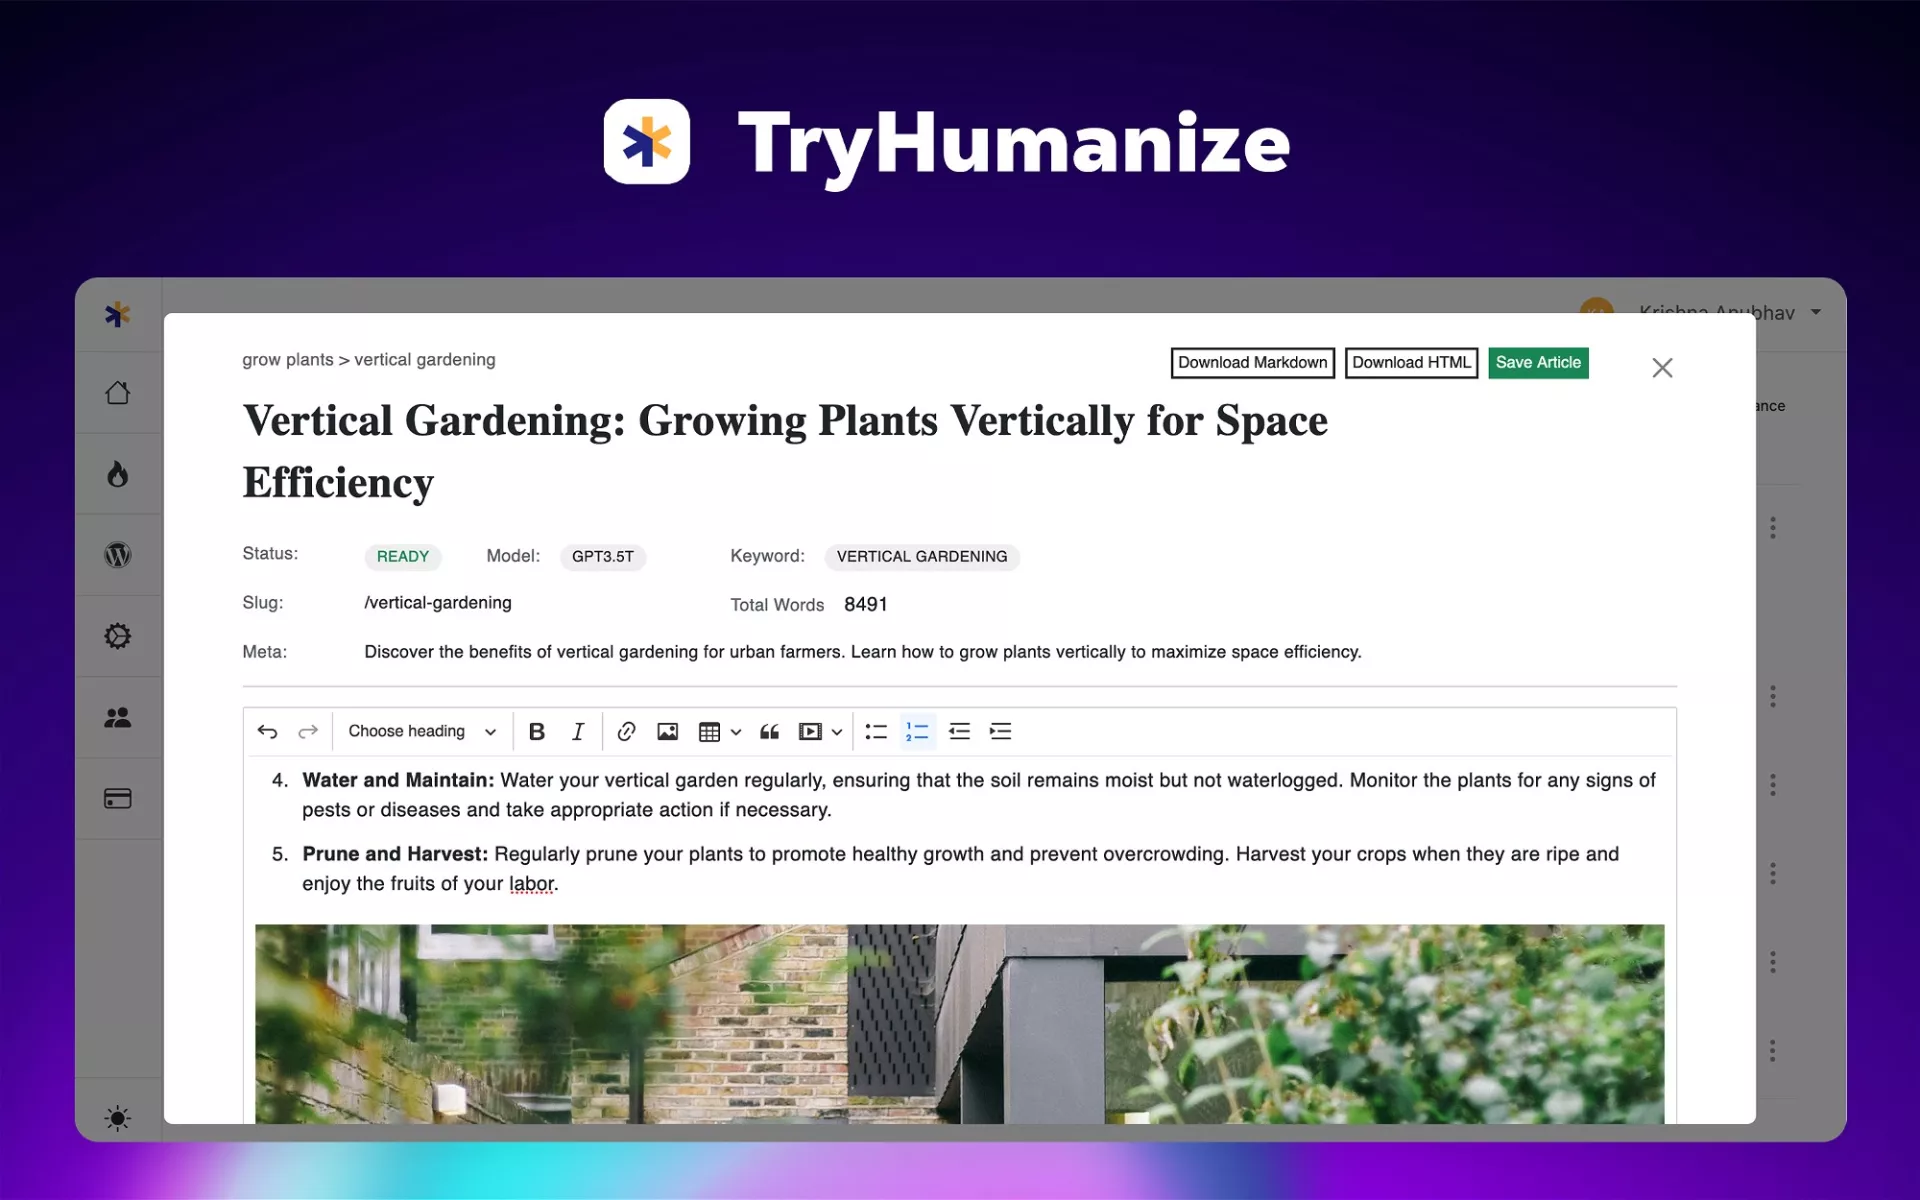
Task: Open the billing card sidebar item
Action: [118, 798]
